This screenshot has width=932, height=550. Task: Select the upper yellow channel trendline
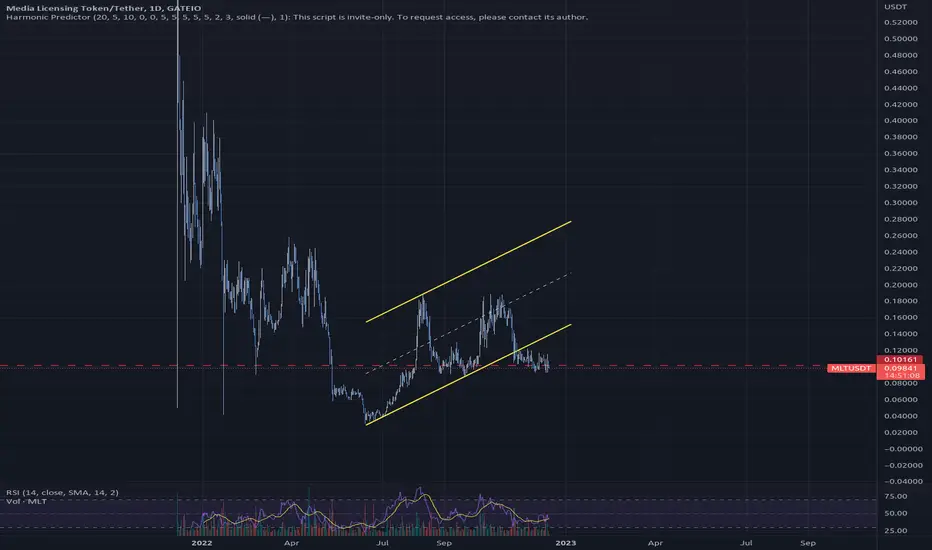tap(468, 272)
